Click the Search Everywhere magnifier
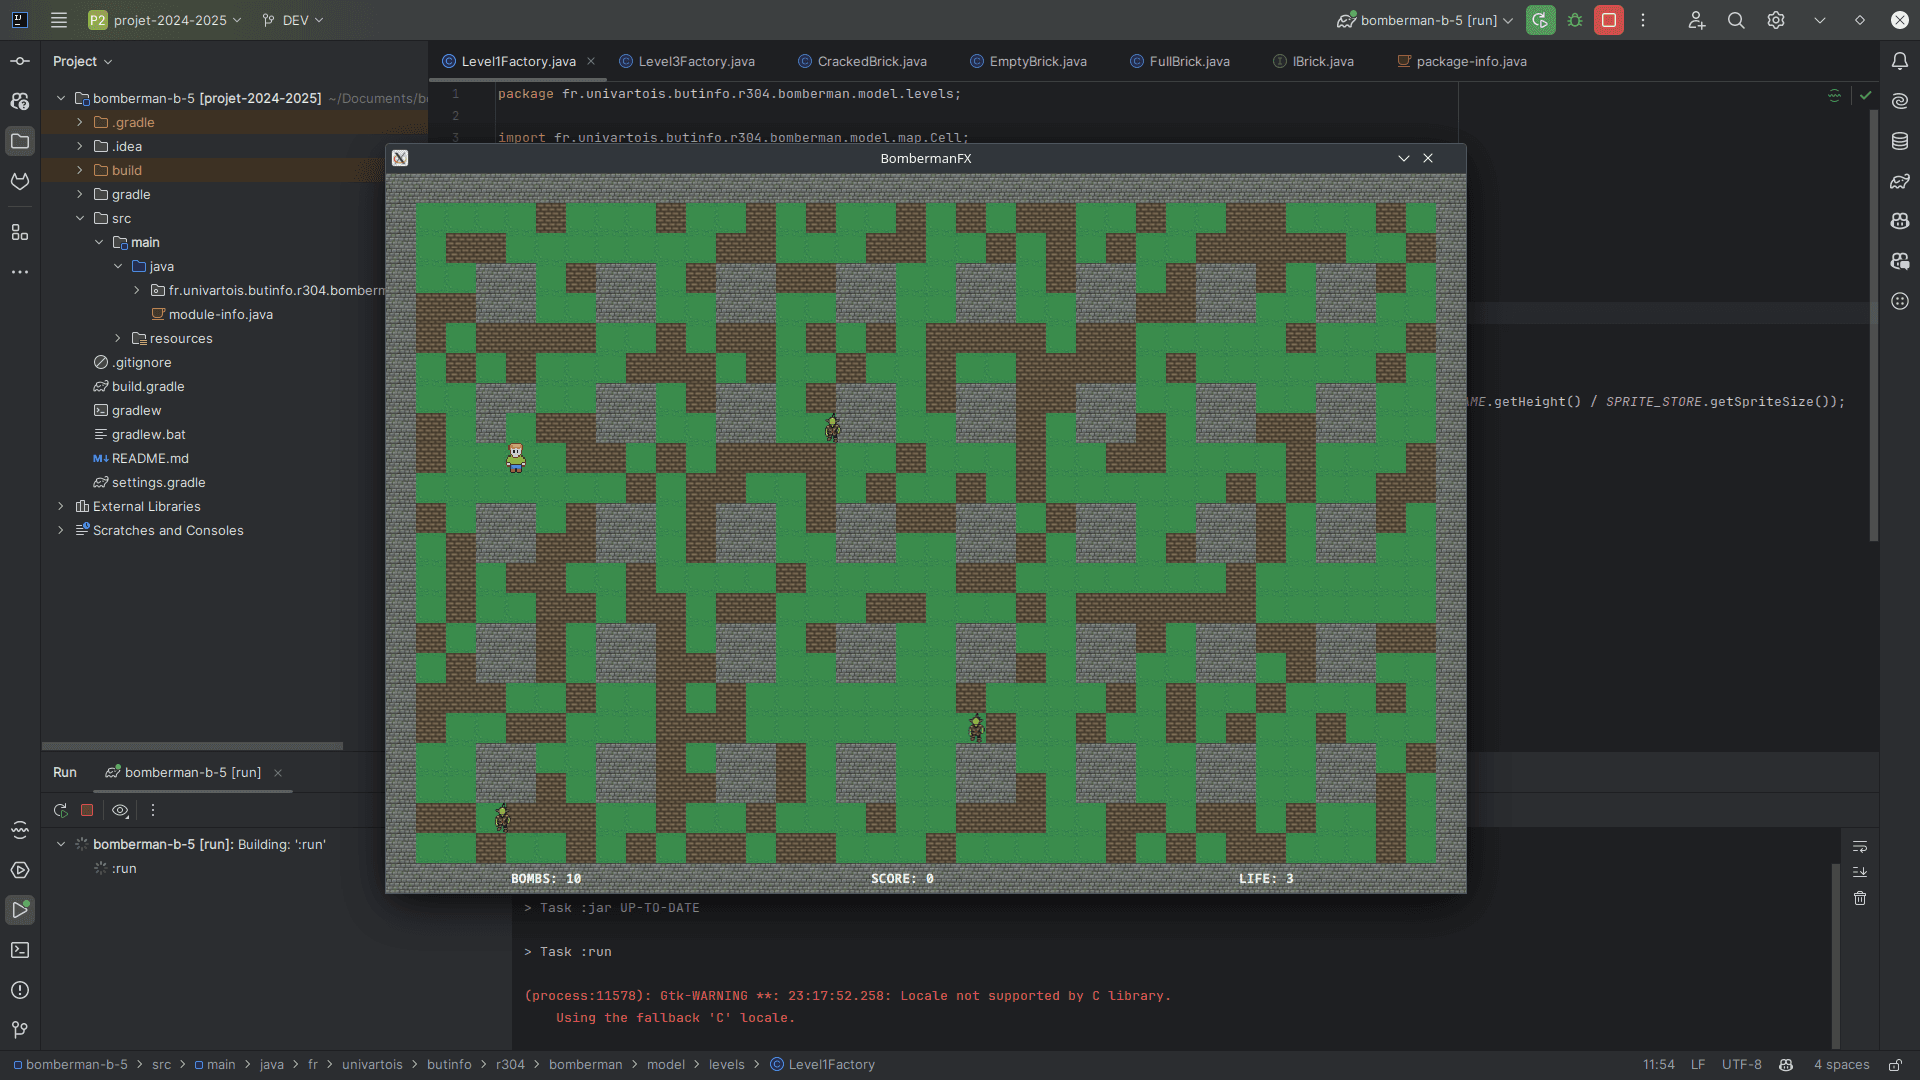Image resolution: width=1920 pixels, height=1080 pixels. (1736, 20)
